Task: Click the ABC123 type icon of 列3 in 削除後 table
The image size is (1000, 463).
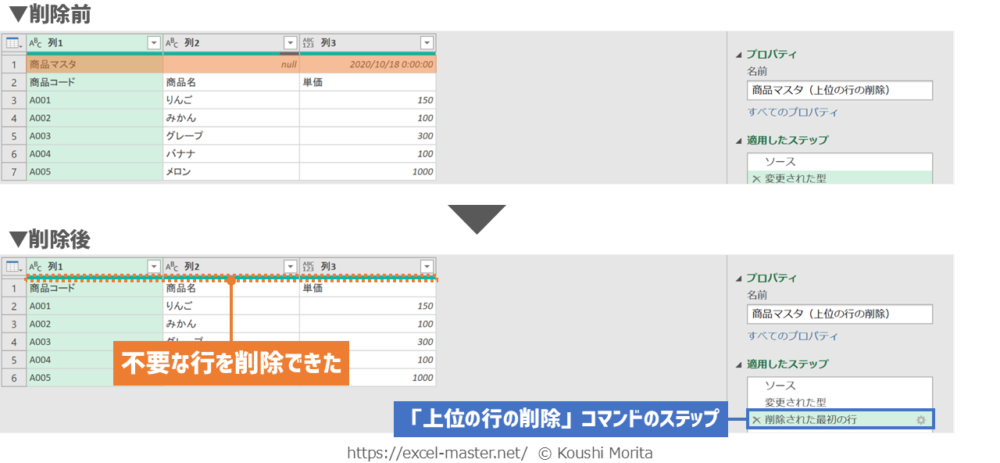Action: tap(307, 267)
